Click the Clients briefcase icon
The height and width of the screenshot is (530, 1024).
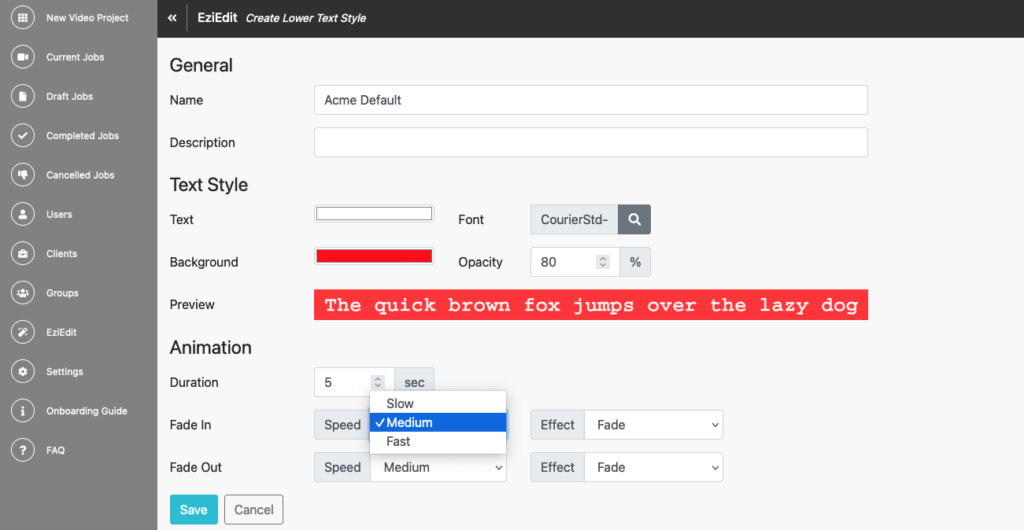point(23,254)
